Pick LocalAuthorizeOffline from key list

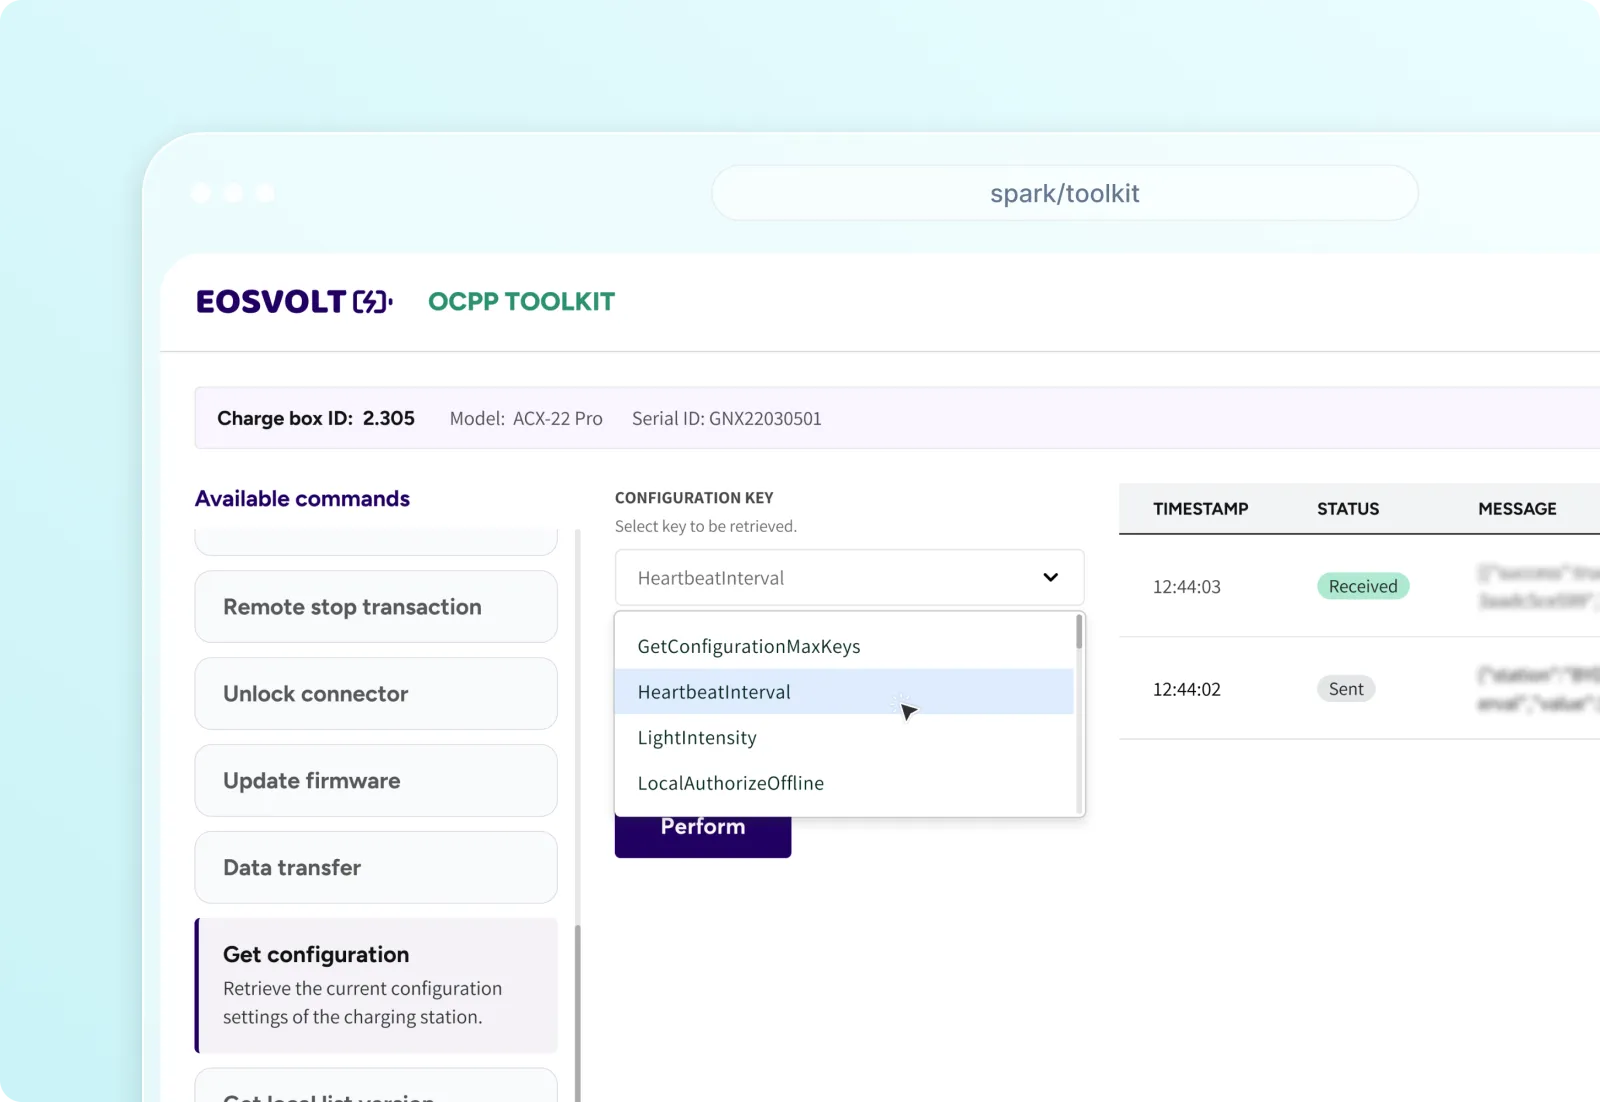point(730,783)
